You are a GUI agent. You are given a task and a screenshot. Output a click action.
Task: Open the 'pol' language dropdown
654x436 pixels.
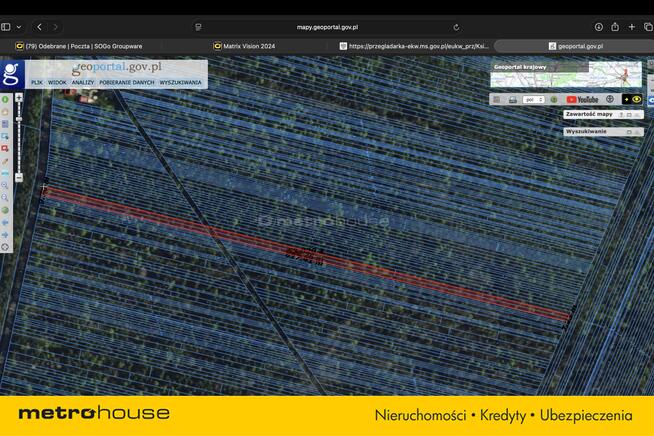coord(534,100)
